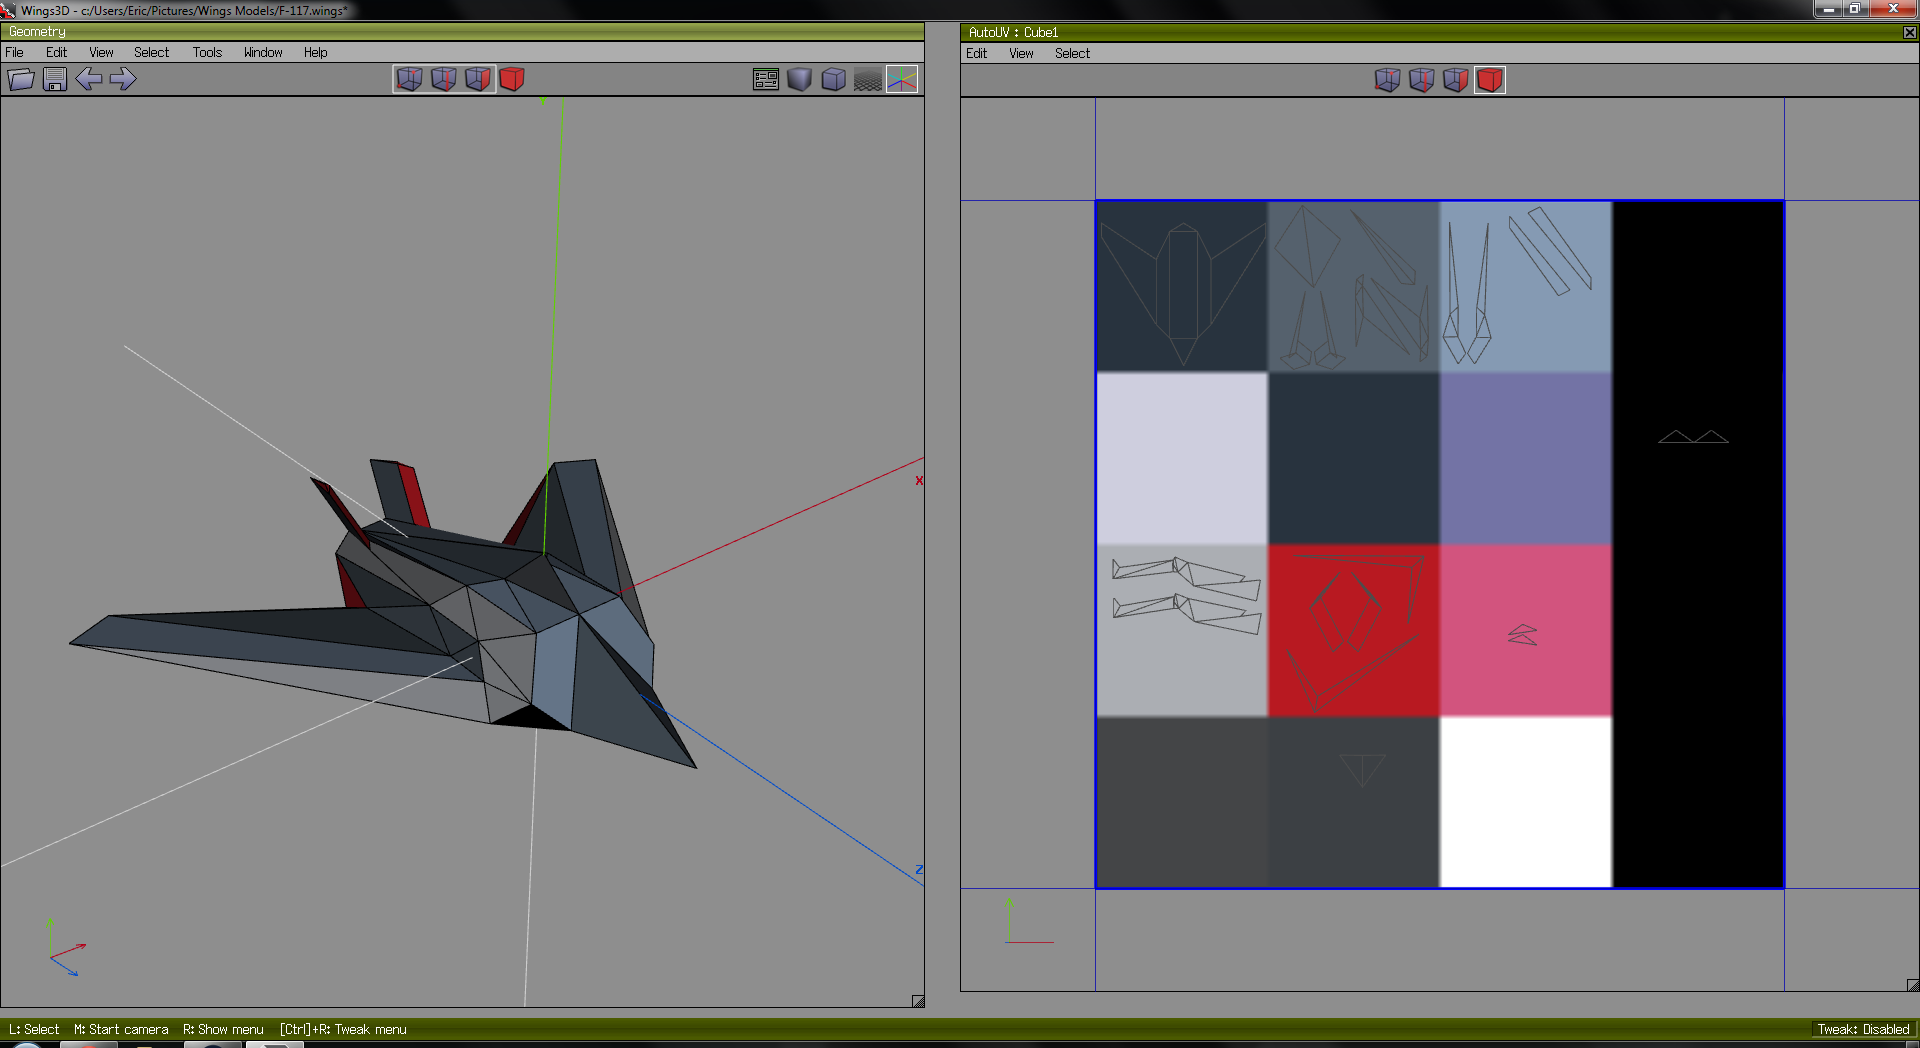Open a file with the folder icon
The image size is (1920, 1048).
pyautogui.click(x=21, y=79)
